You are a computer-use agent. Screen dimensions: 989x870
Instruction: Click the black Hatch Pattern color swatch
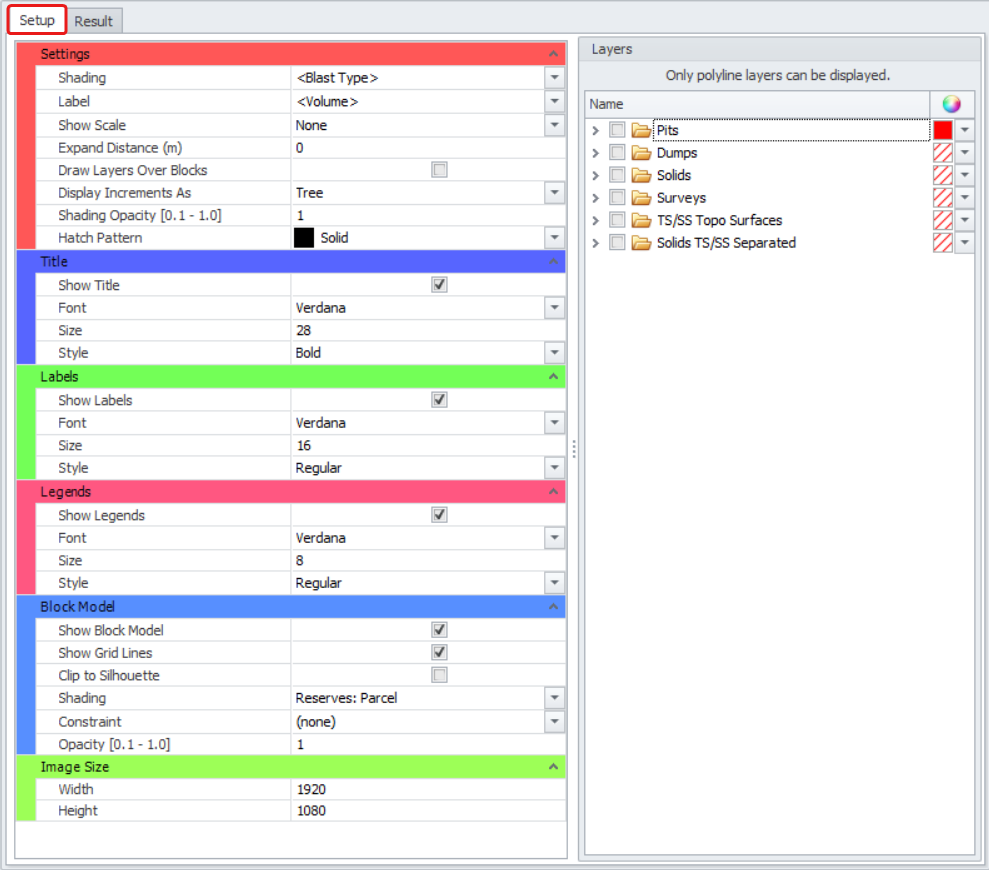[x=304, y=238]
